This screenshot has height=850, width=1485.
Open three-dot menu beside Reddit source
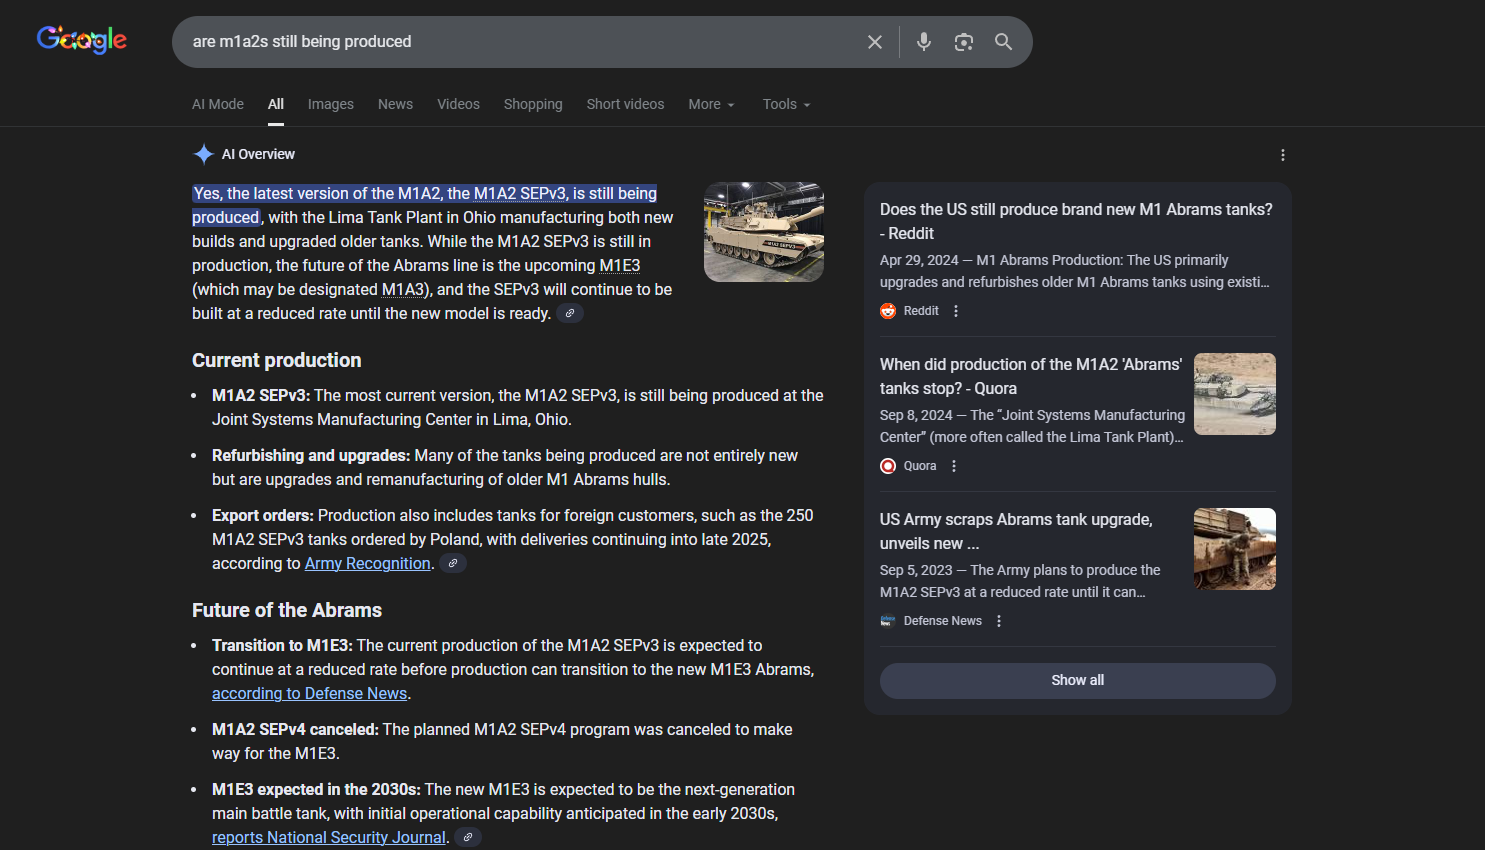(956, 311)
